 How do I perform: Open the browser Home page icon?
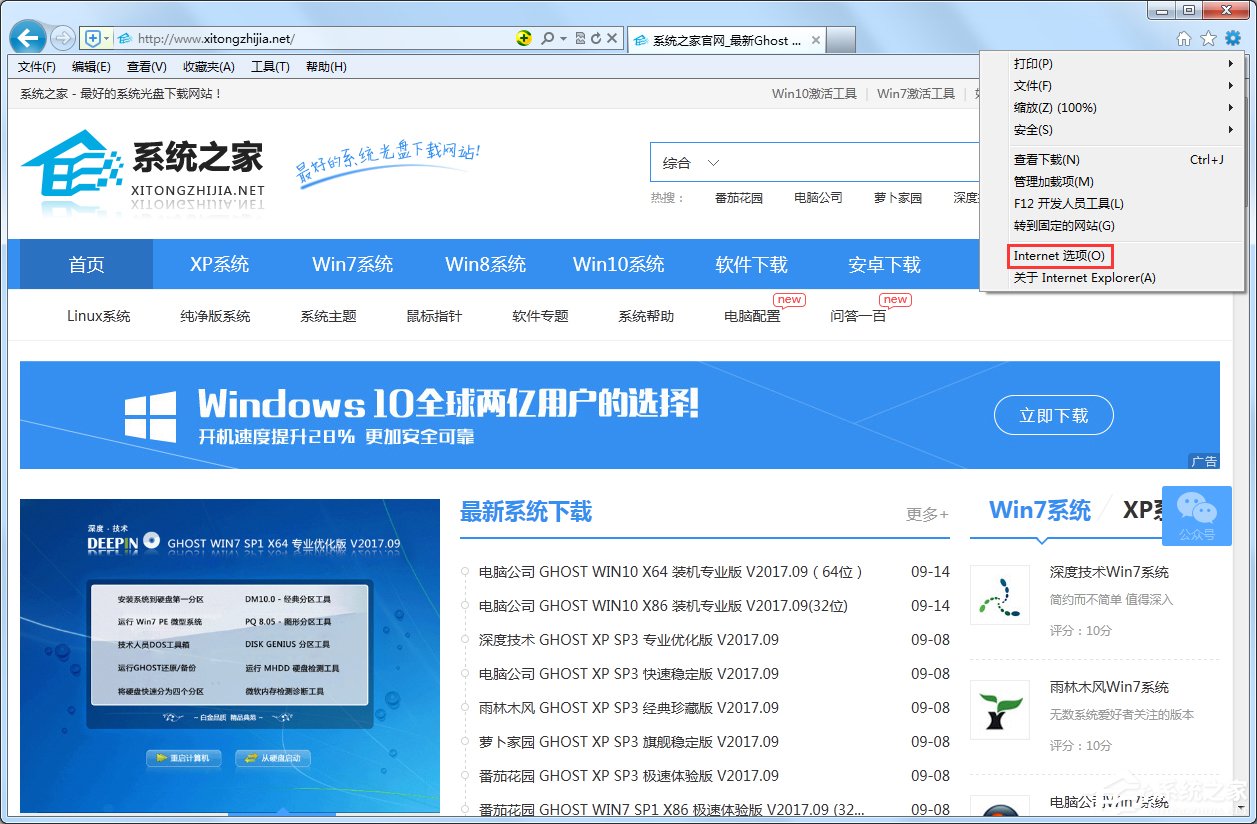pyautogui.click(x=1185, y=37)
